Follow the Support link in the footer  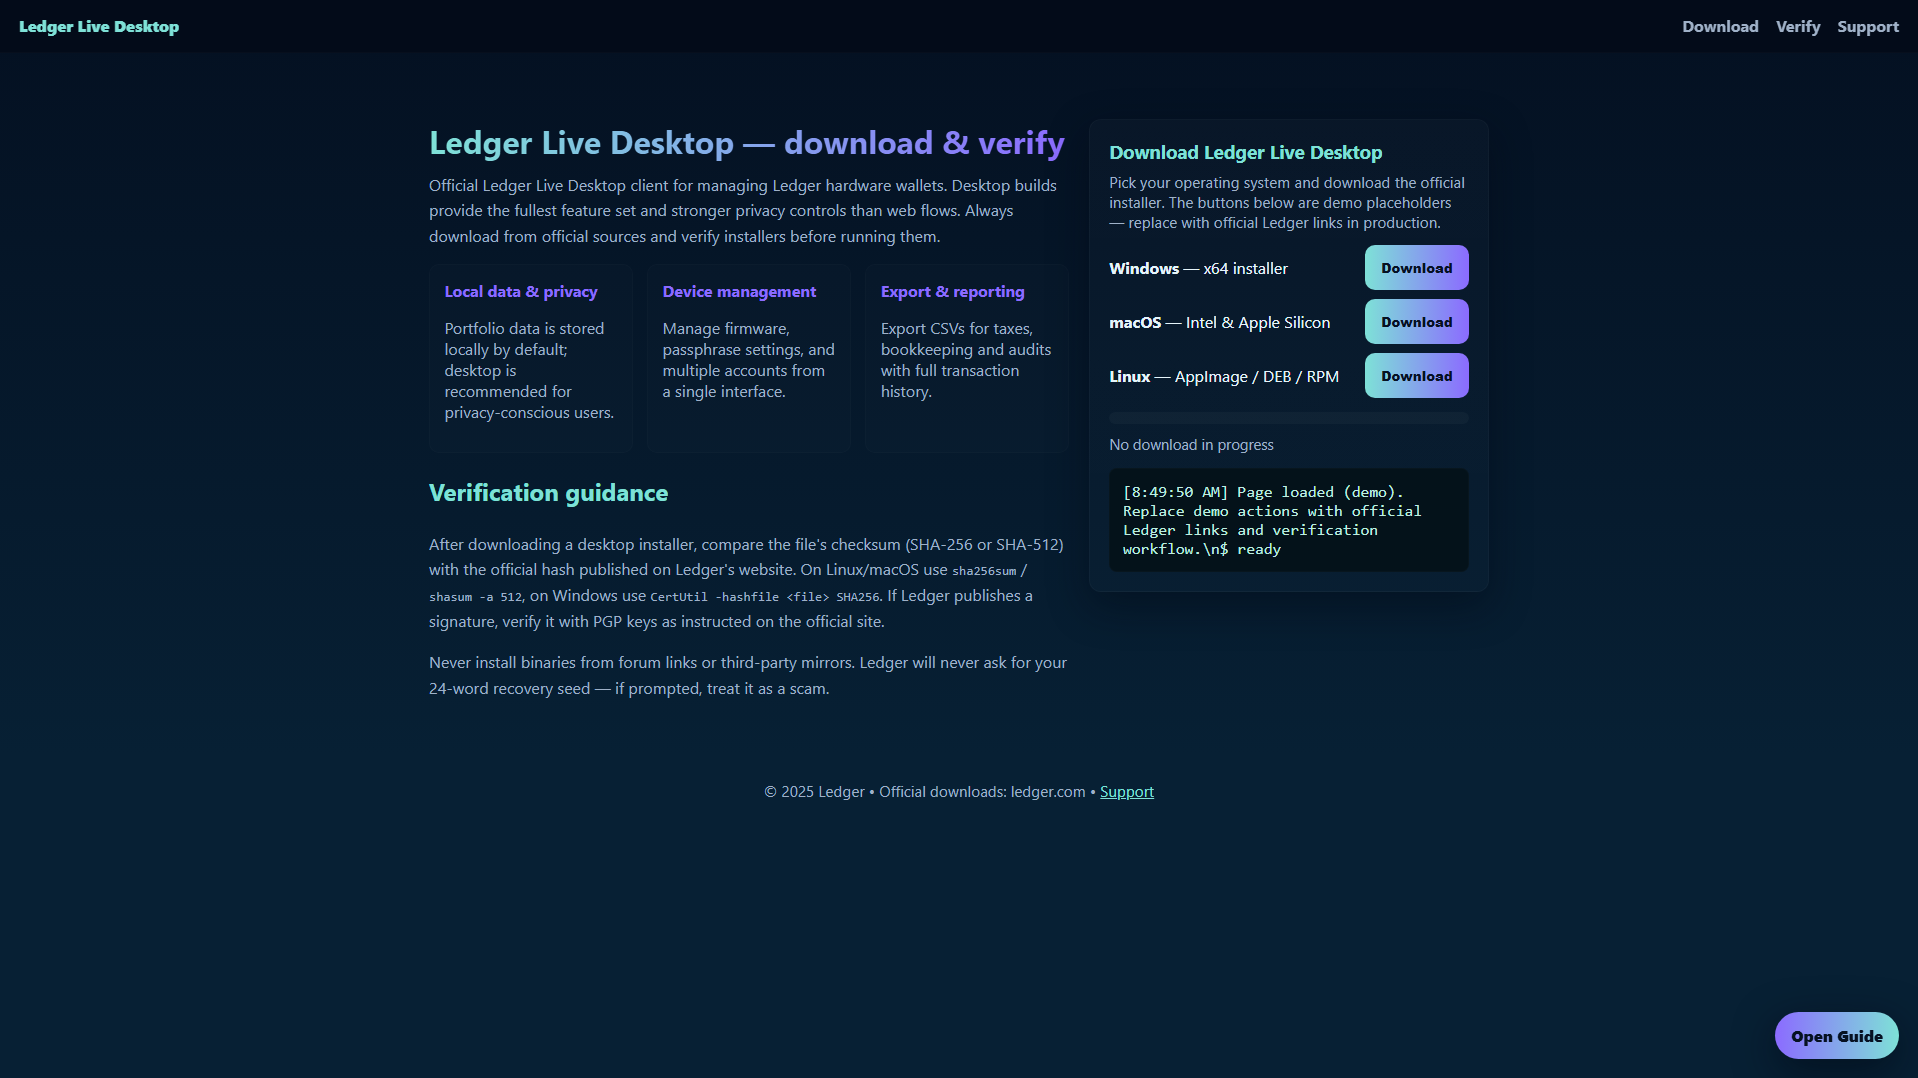pyautogui.click(x=1127, y=792)
